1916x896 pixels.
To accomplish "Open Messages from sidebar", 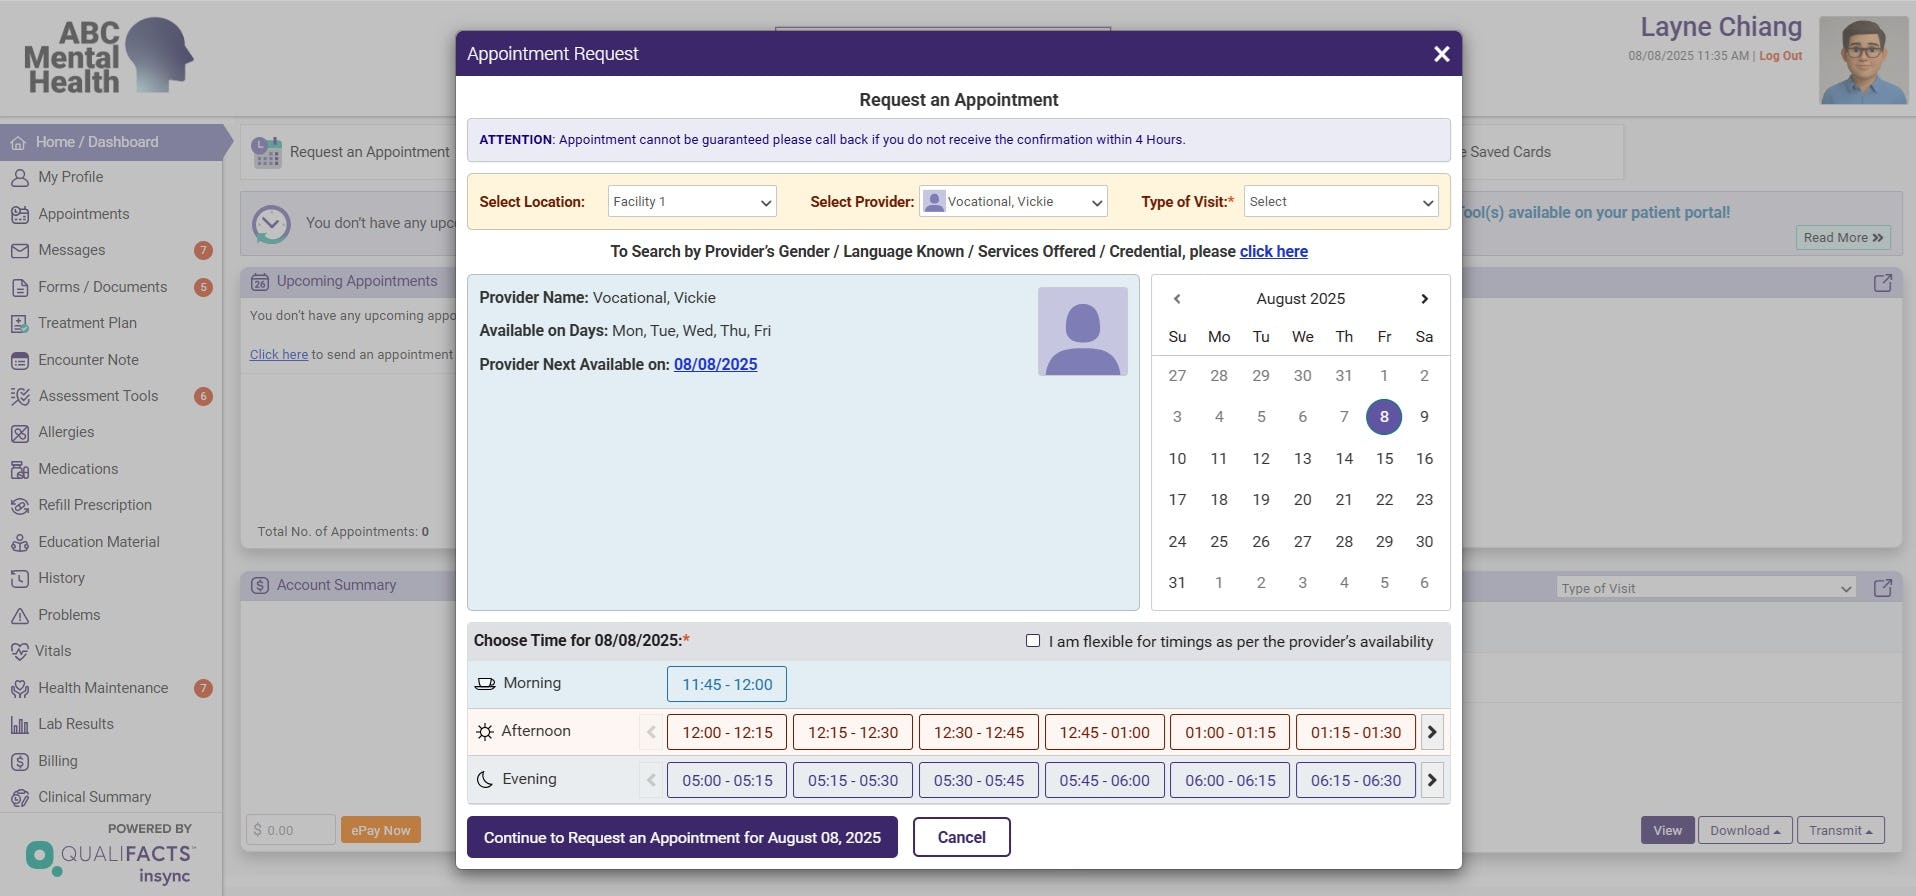I will pyautogui.click(x=72, y=250).
